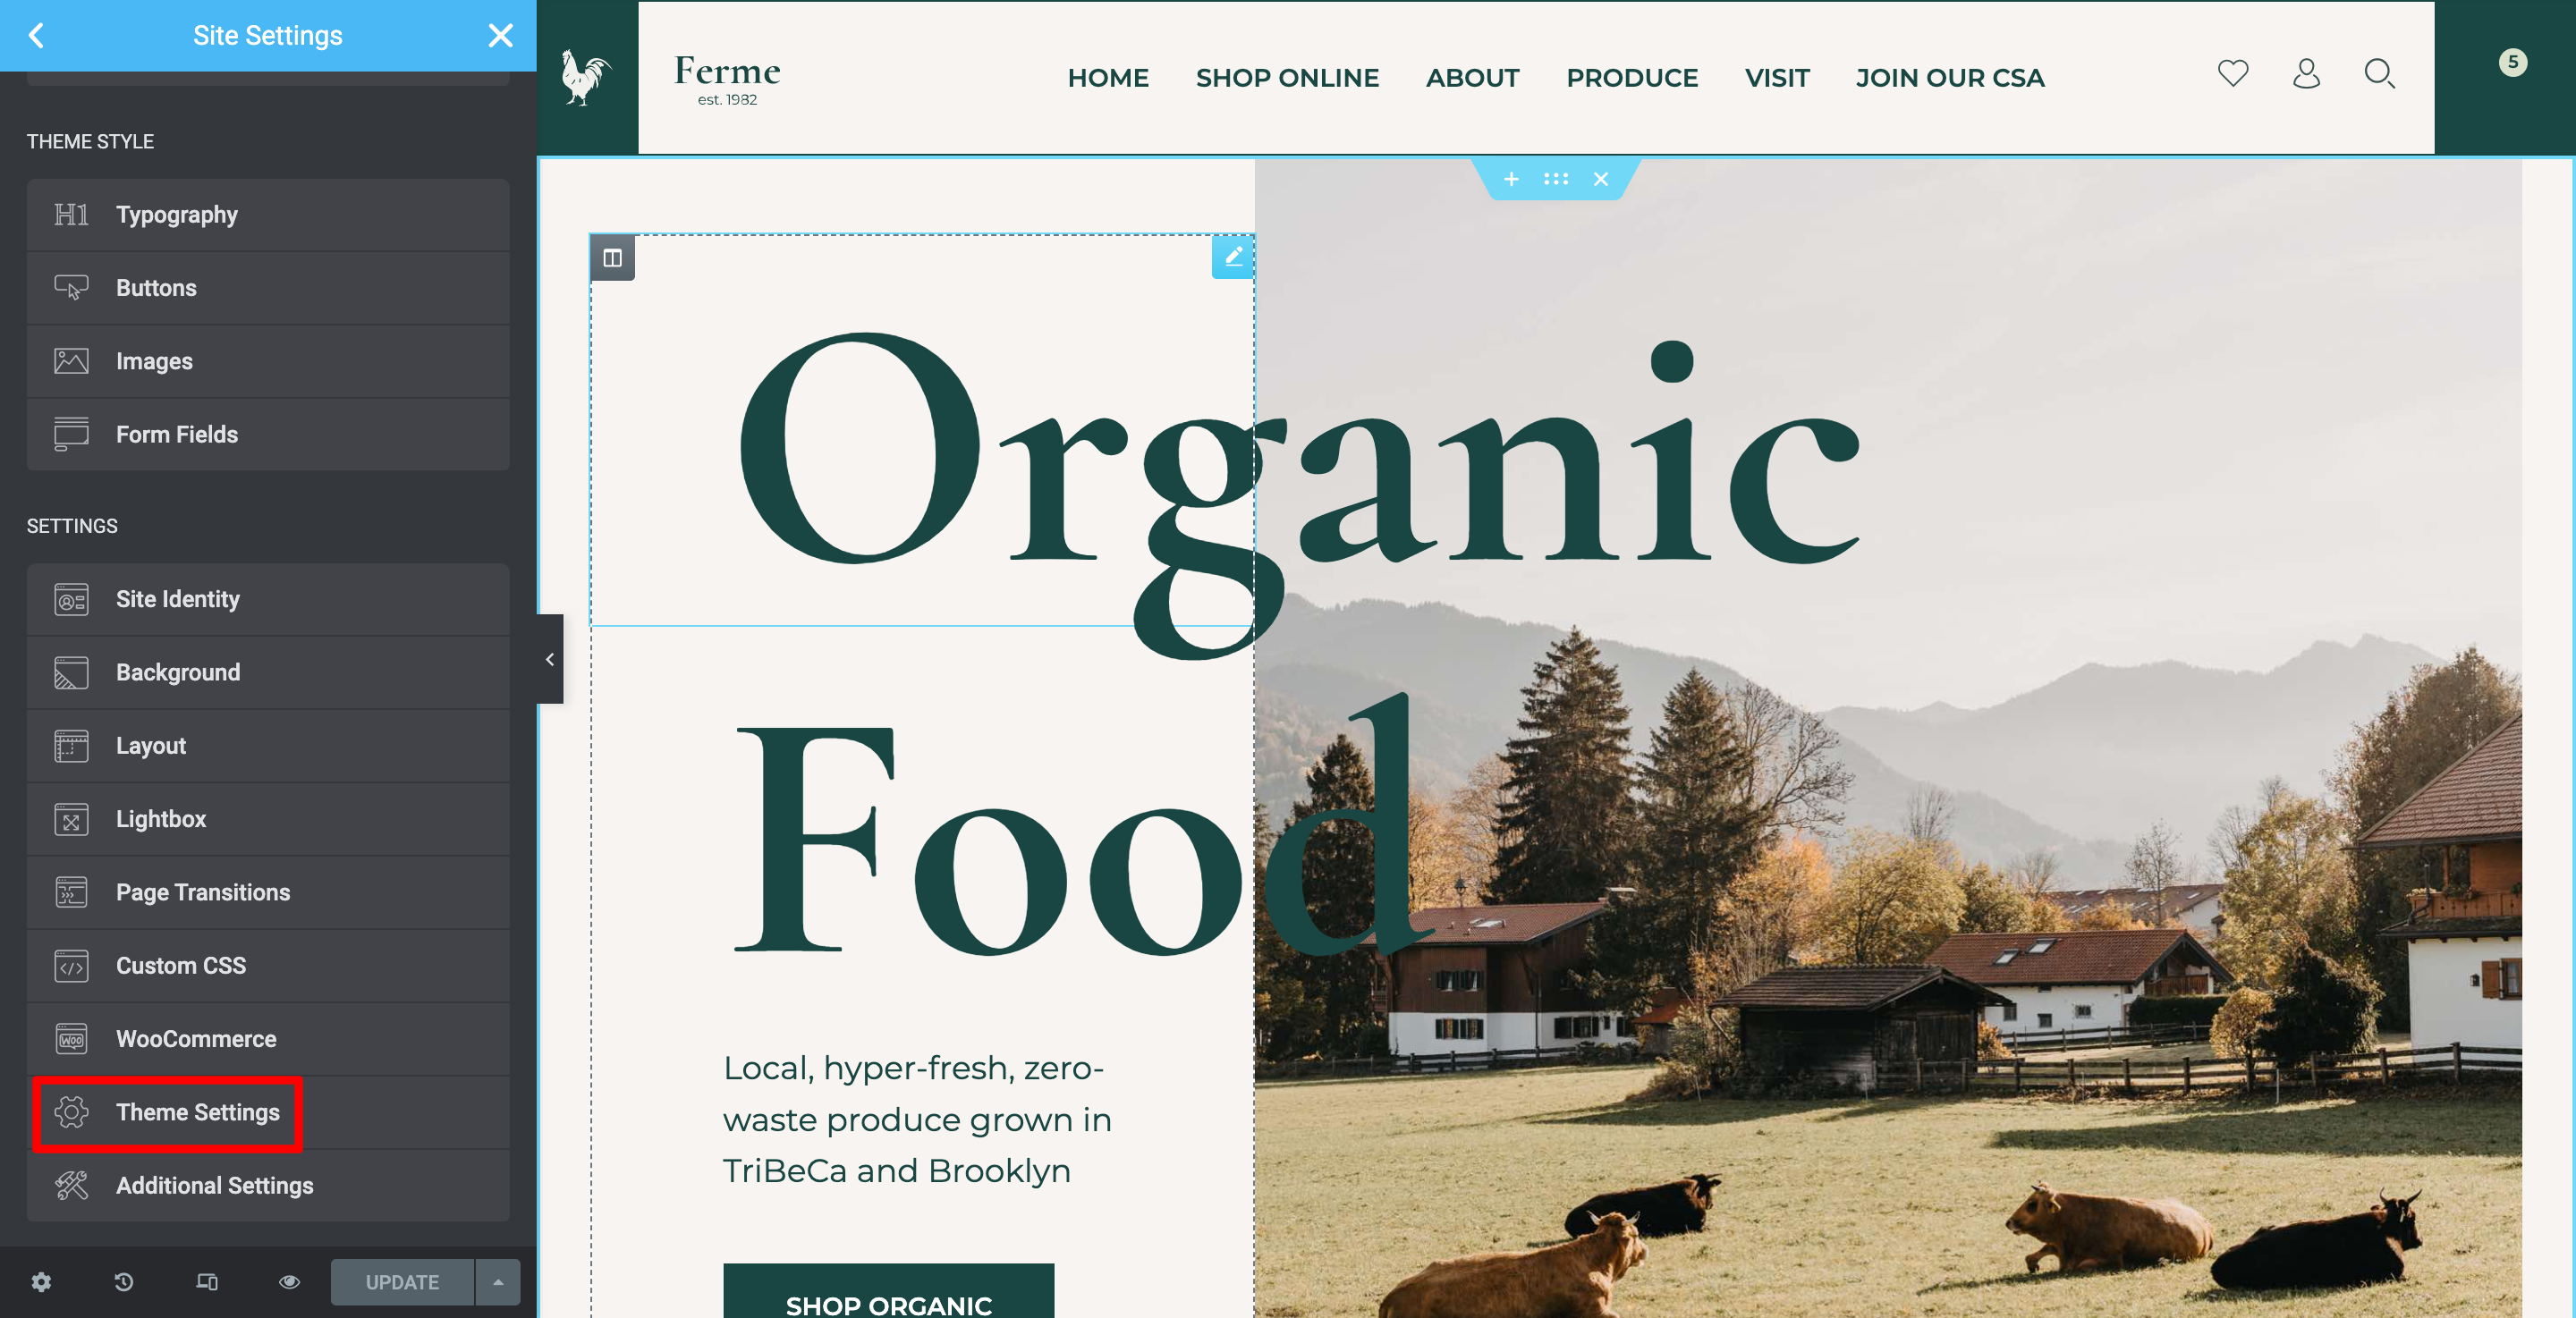Open the Custom CSS settings item
Screen dimensions: 2576x1318
[268, 965]
